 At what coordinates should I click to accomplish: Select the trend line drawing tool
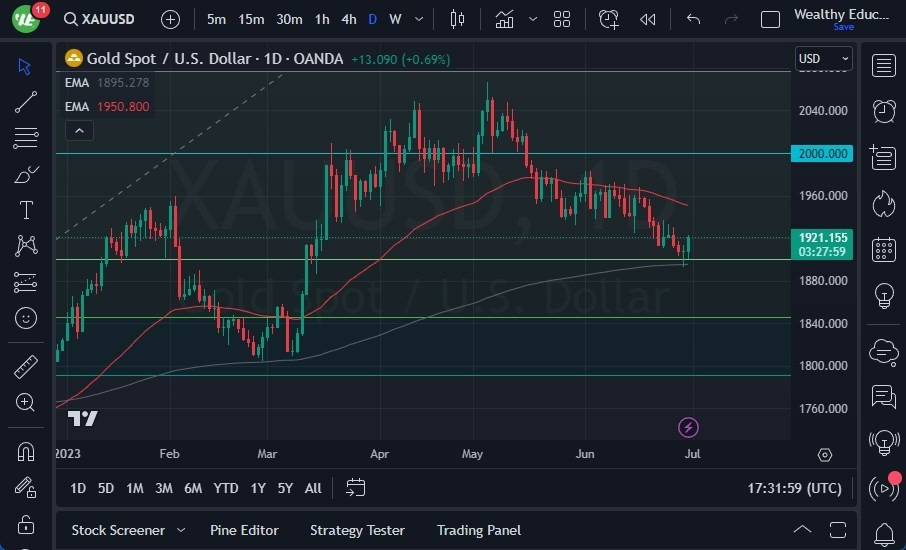click(26, 102)
